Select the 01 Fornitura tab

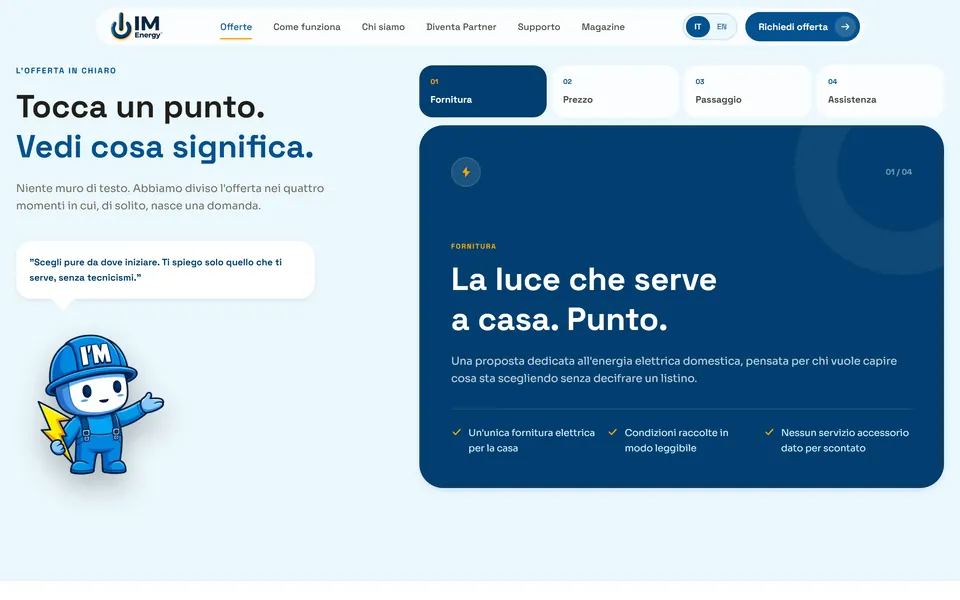pyautogui.click(x=482, y=91)
